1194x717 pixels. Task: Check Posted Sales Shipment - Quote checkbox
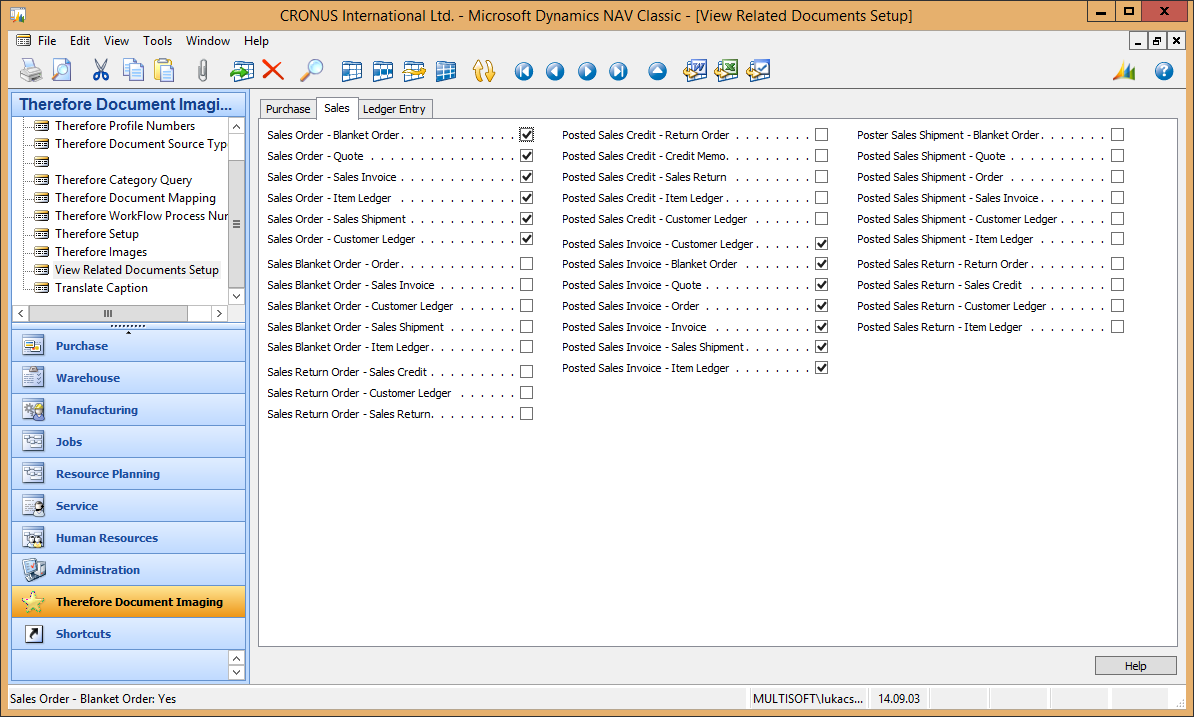tap(1117, 156)
